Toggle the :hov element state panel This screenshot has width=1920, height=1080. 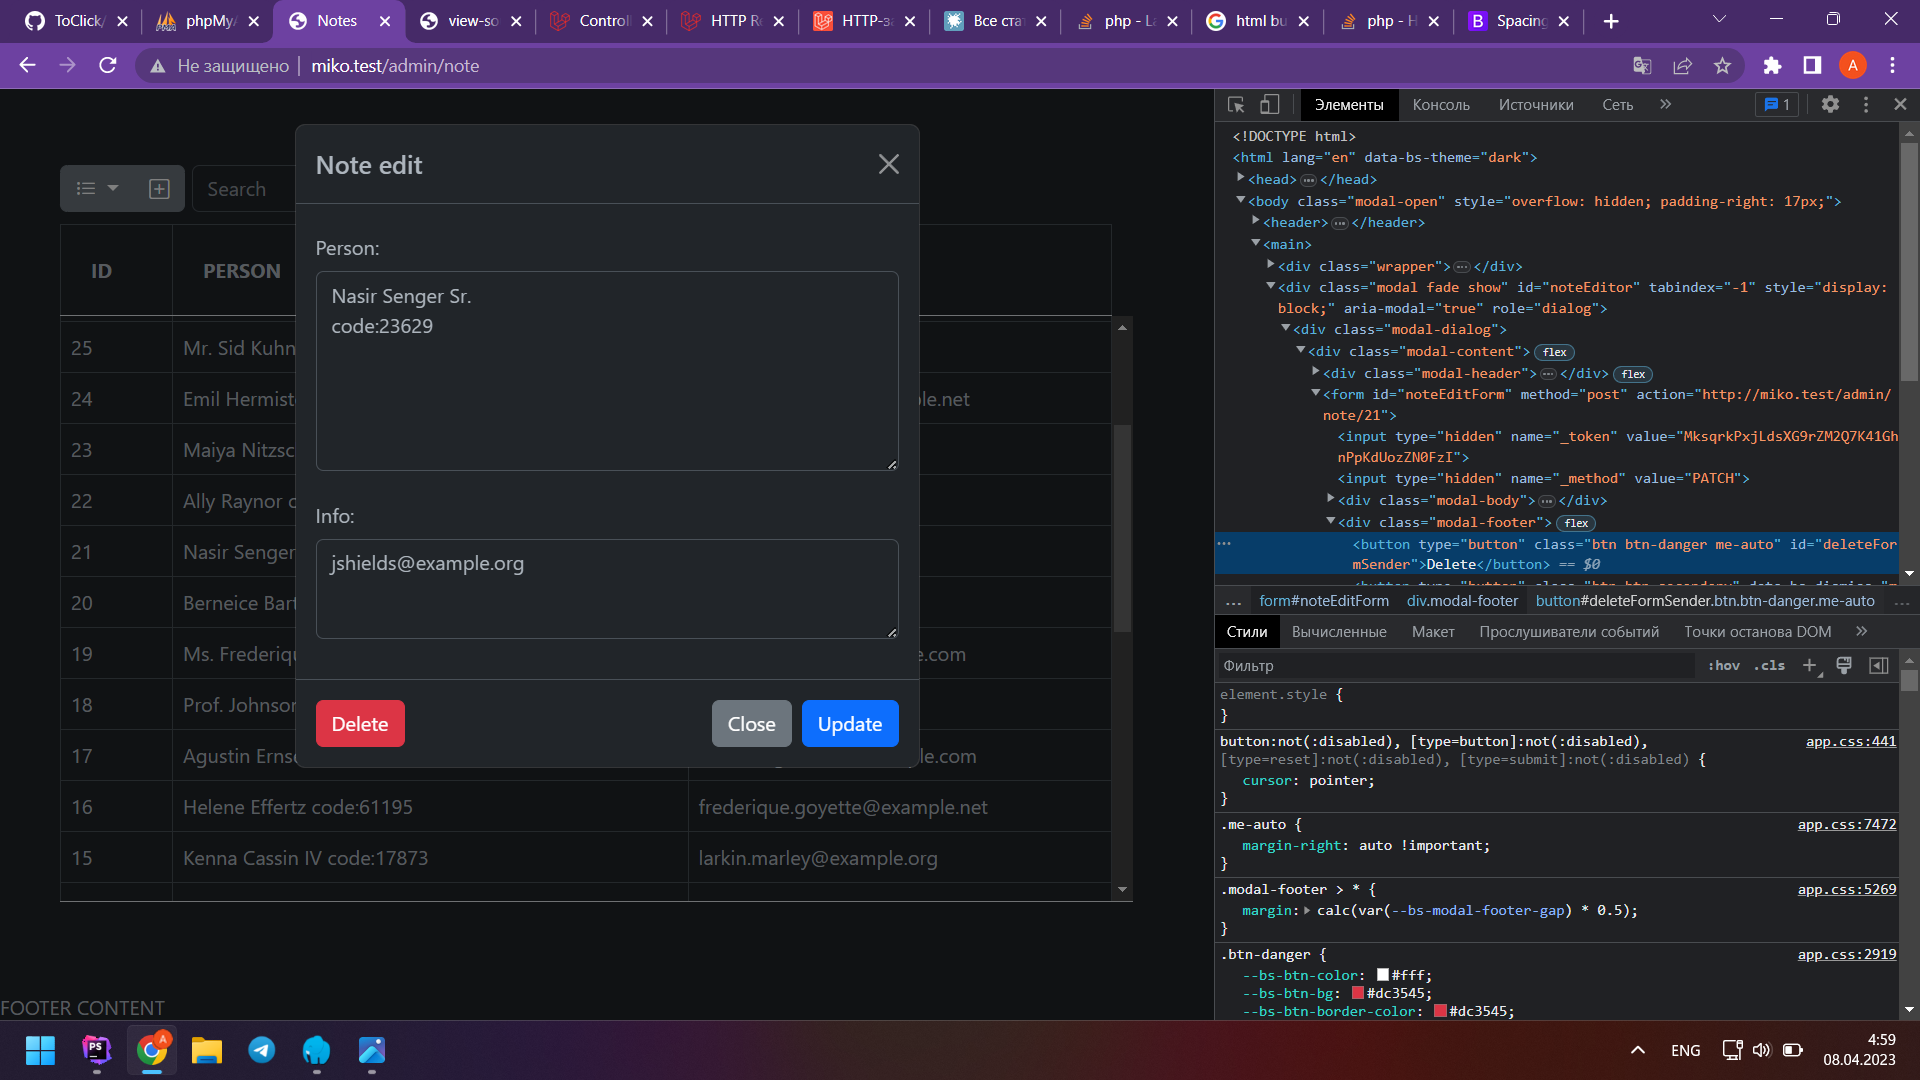tap(1723, 666)
